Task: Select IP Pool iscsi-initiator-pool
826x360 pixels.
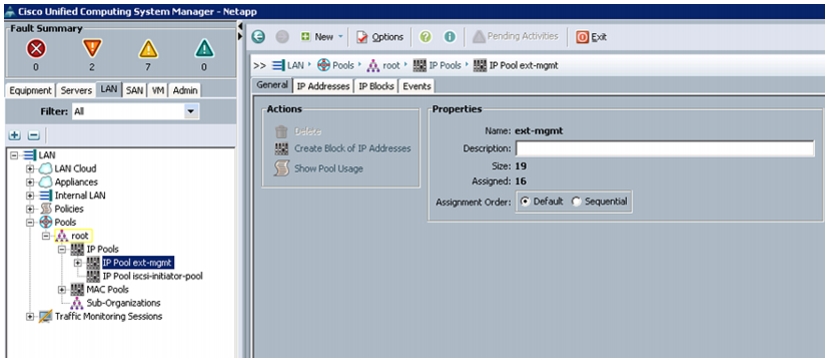Action: (152, 276)
